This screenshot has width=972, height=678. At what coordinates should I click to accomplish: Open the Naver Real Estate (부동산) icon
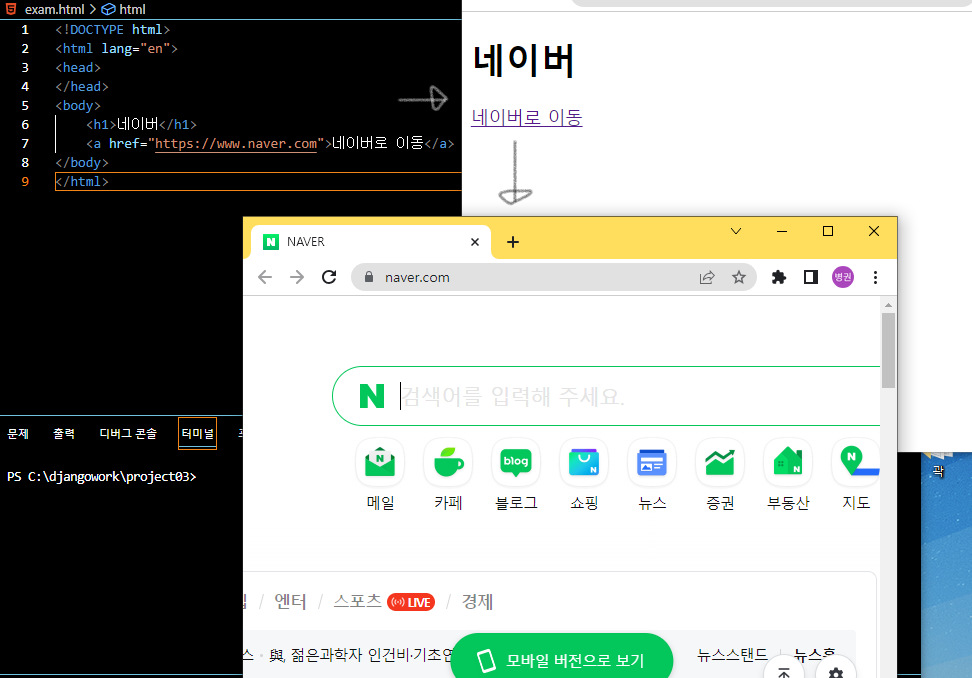click(788, 462)
